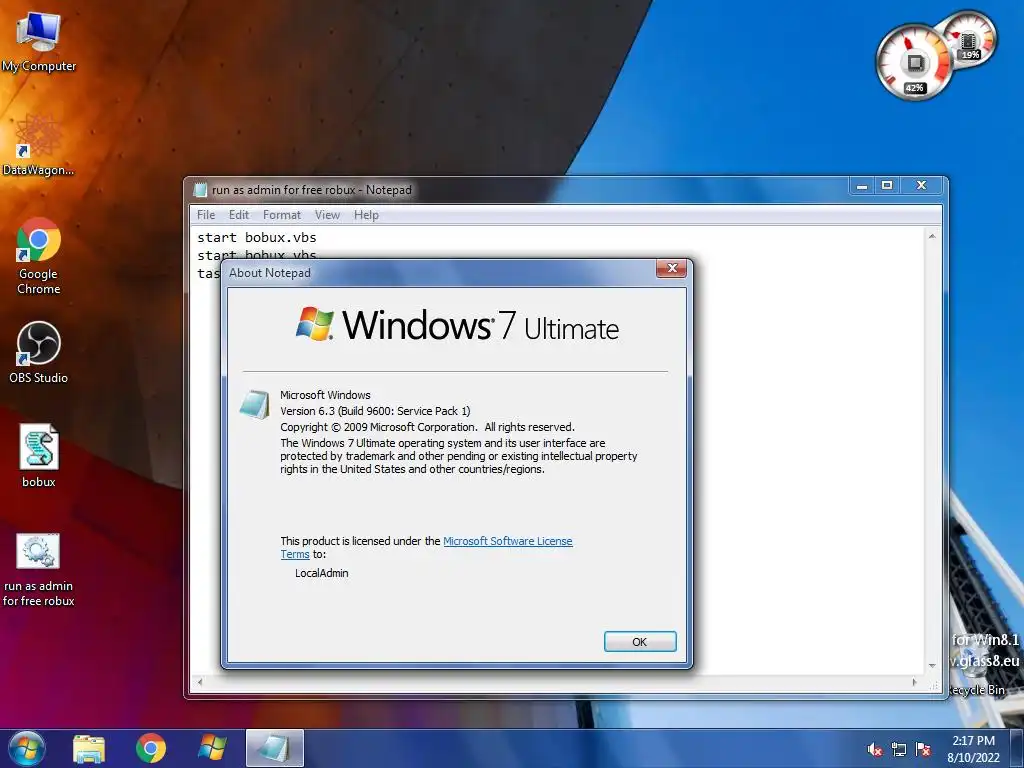Click Notepad horizontal scrollbar right arrow

click(x=914, y=682)
